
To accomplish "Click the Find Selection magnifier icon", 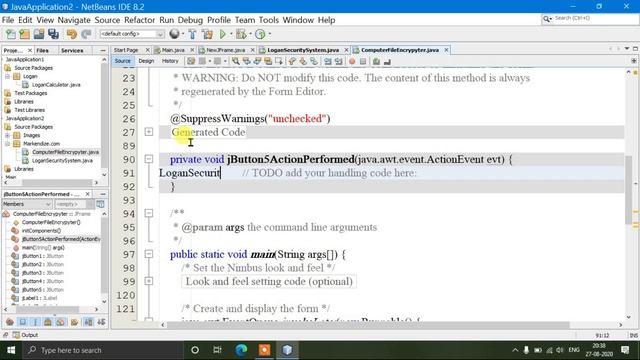I will point(236,62).
